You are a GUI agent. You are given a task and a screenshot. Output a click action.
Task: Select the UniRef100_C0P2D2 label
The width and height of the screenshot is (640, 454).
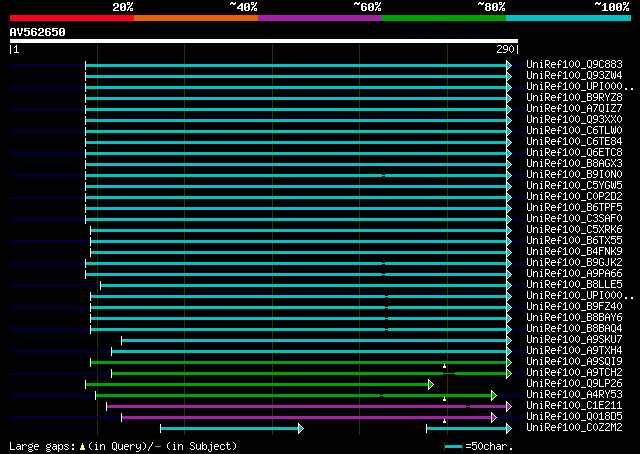coord(574,197)
